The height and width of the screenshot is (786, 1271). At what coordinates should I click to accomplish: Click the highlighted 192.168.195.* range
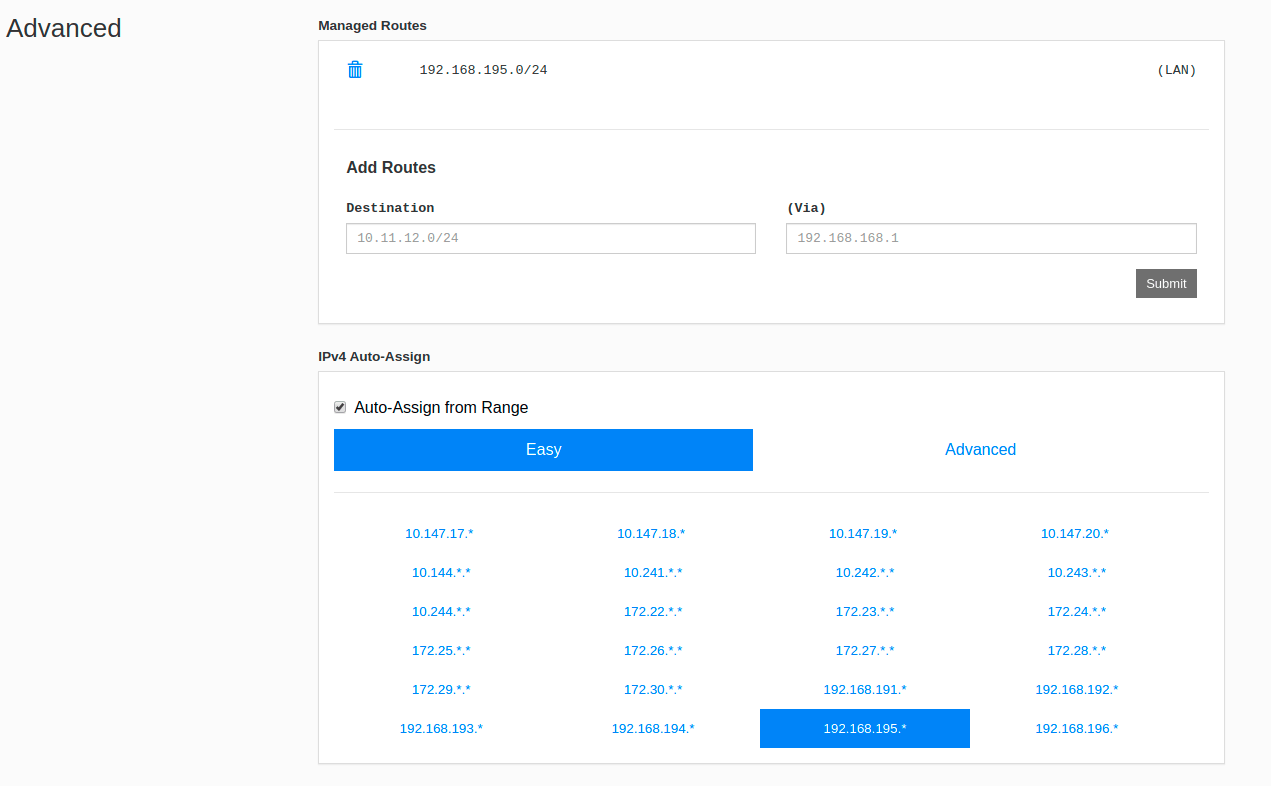pyautogui.click(x=865, y=729)
